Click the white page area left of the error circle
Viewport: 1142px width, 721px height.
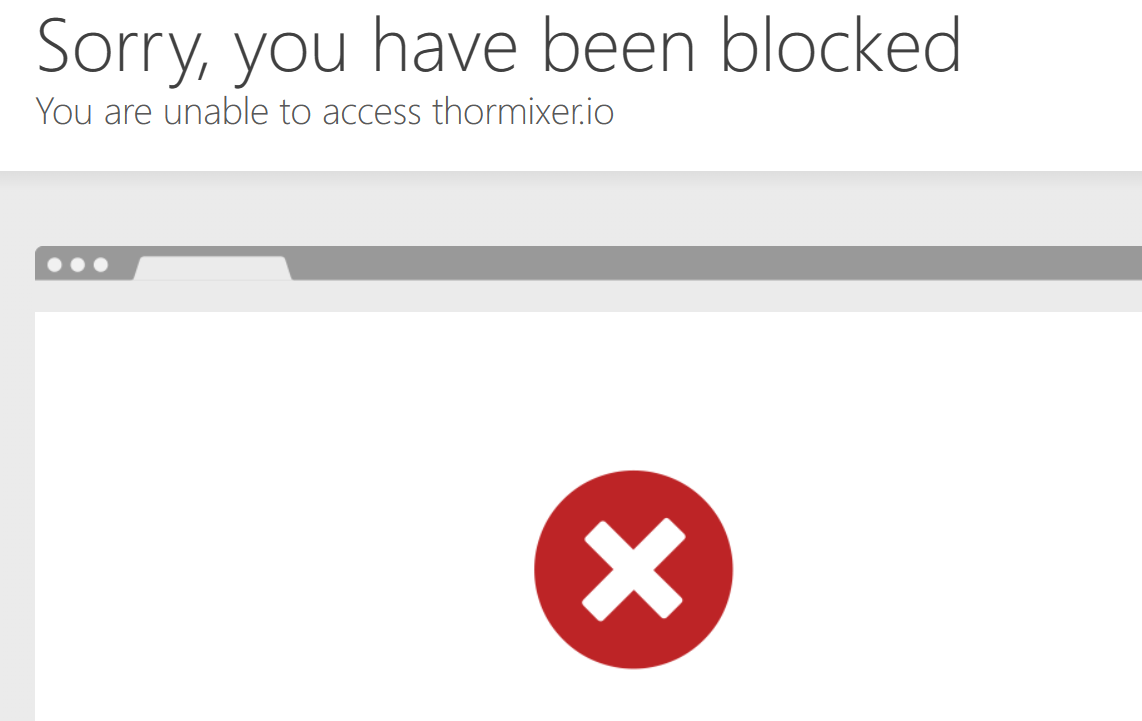click(x=284, y=568)
